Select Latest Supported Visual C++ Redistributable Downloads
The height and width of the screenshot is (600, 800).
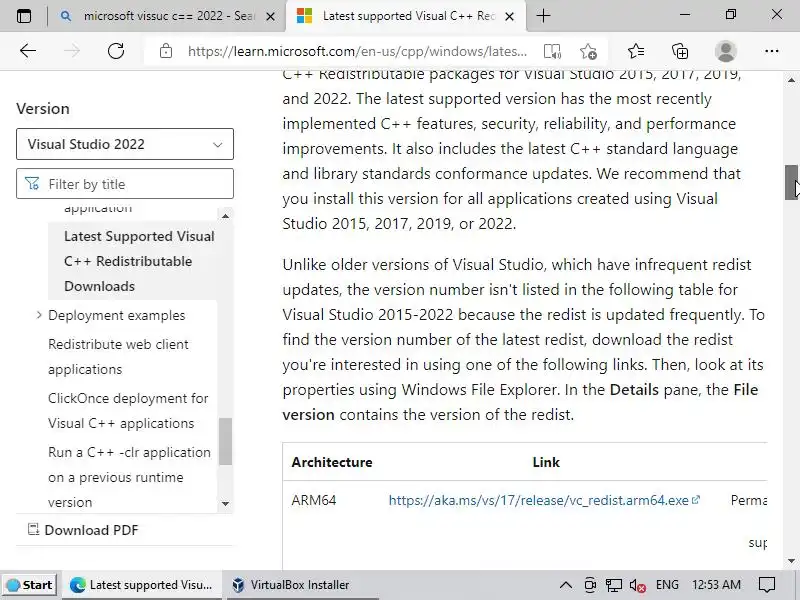tap(139, 261)
